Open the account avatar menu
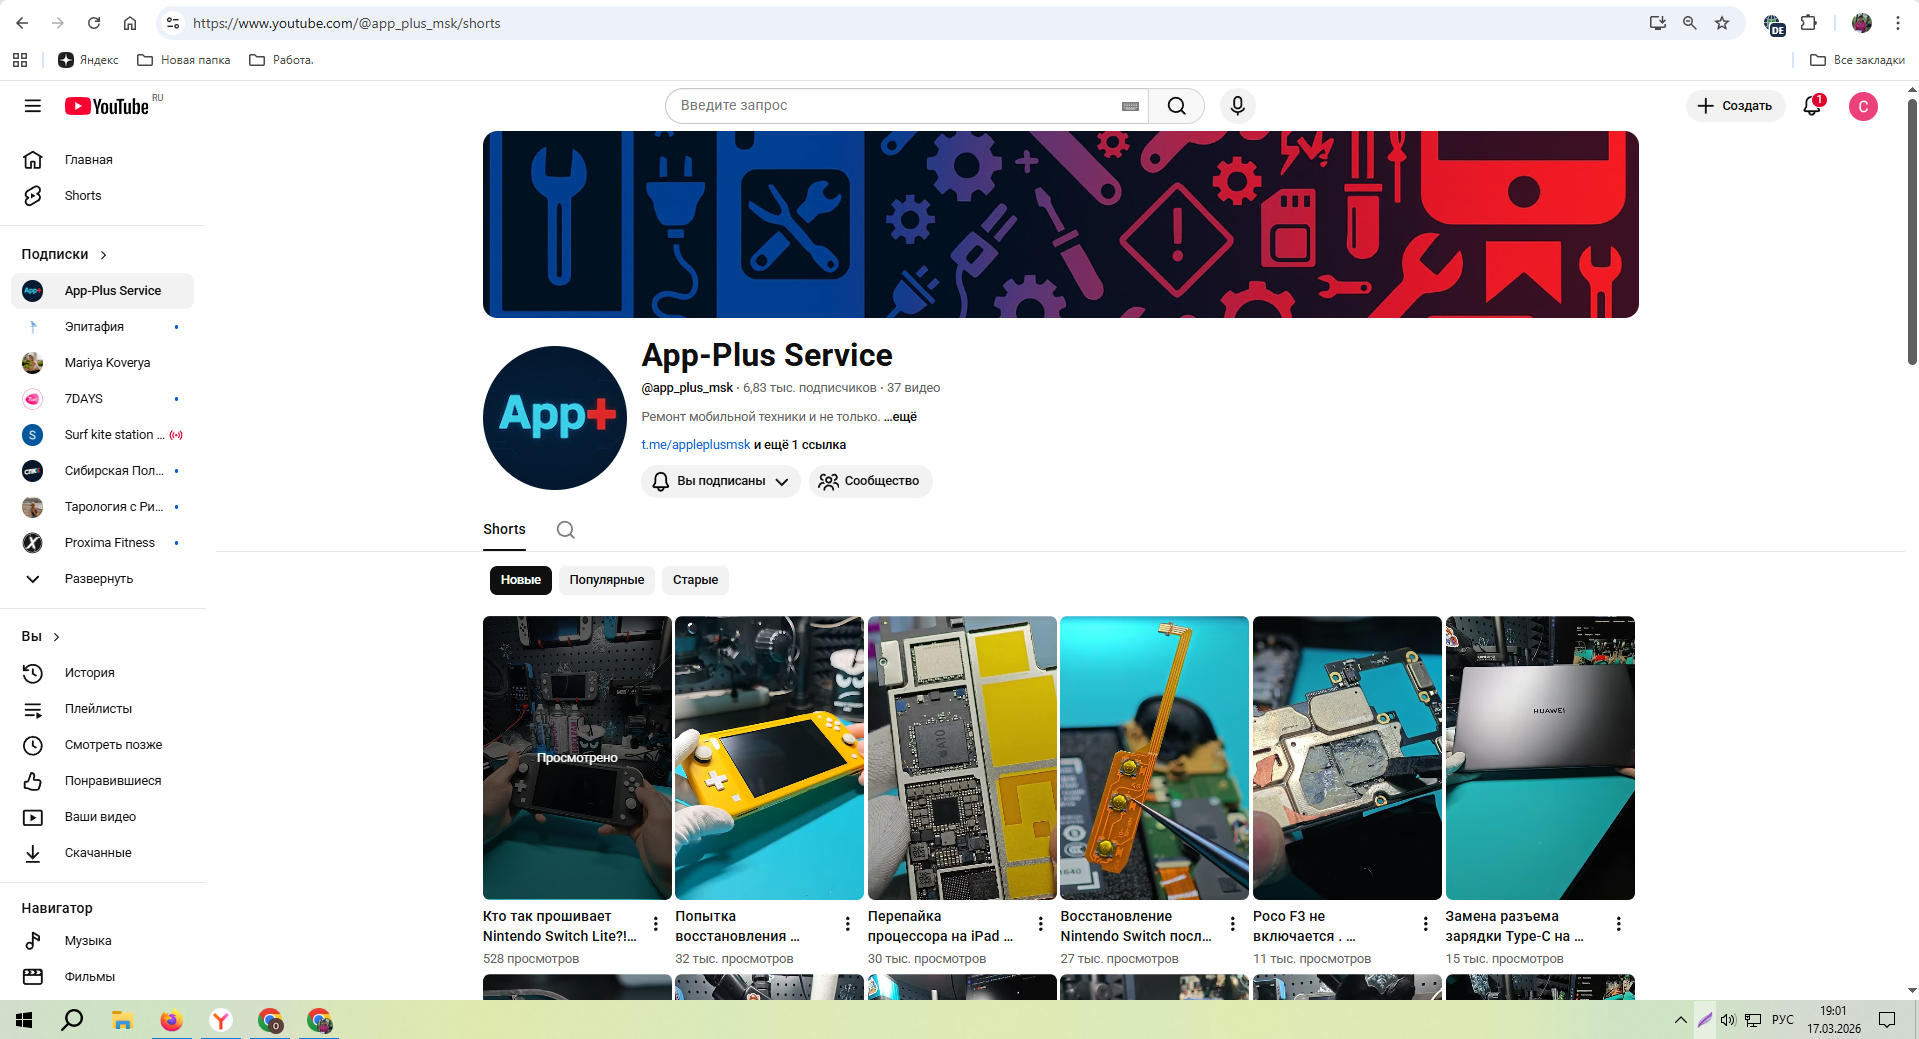 tap(1863, 106)
